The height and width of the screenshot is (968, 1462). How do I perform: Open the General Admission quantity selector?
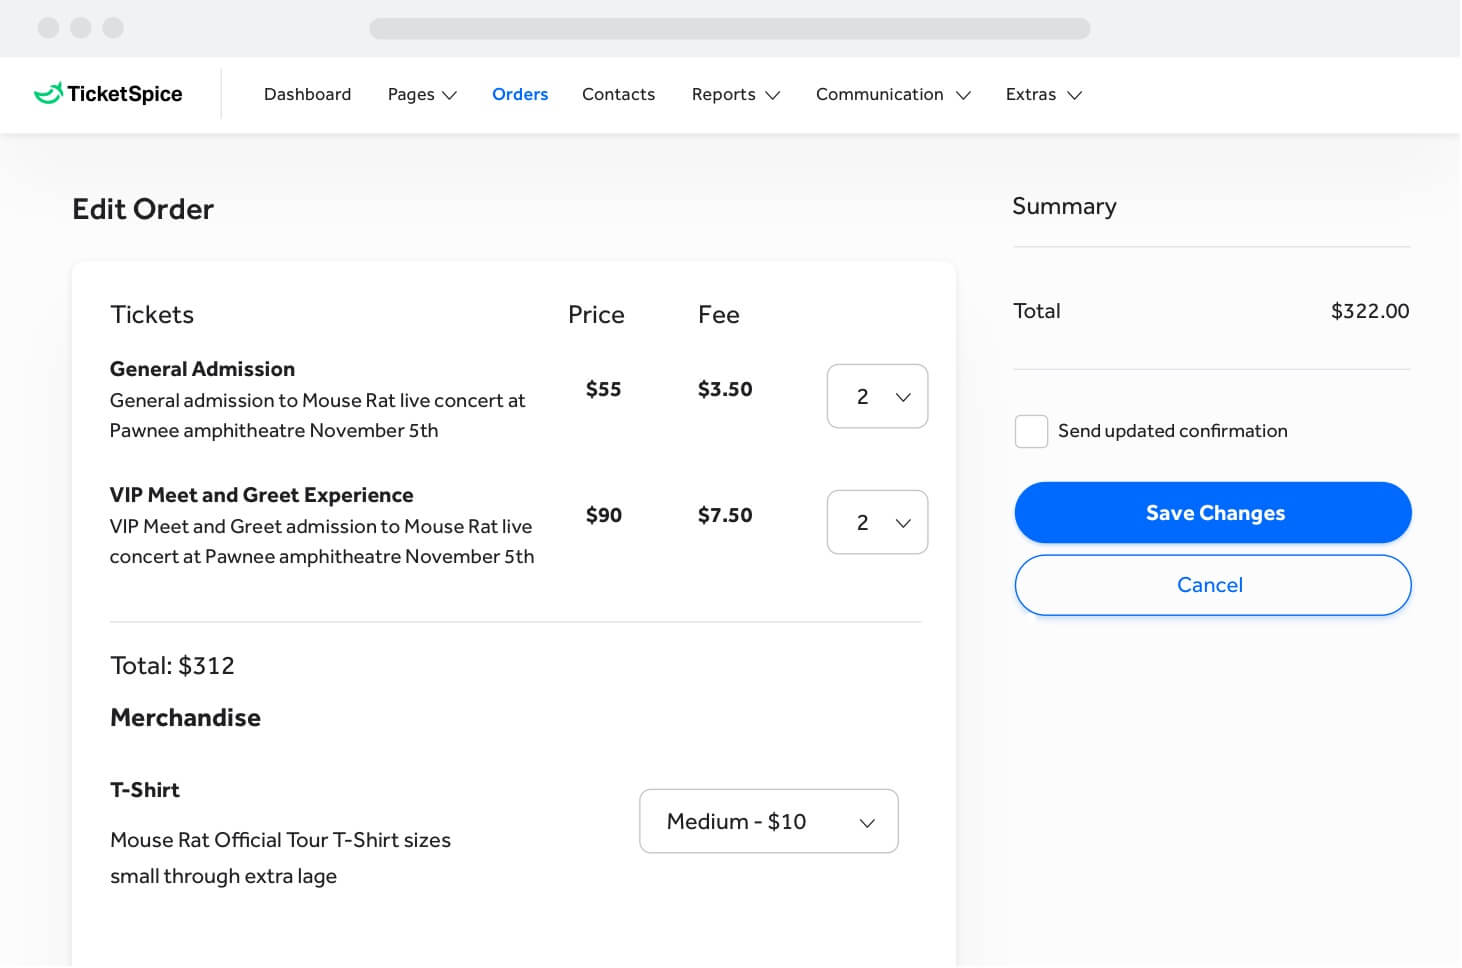[877, 396]
